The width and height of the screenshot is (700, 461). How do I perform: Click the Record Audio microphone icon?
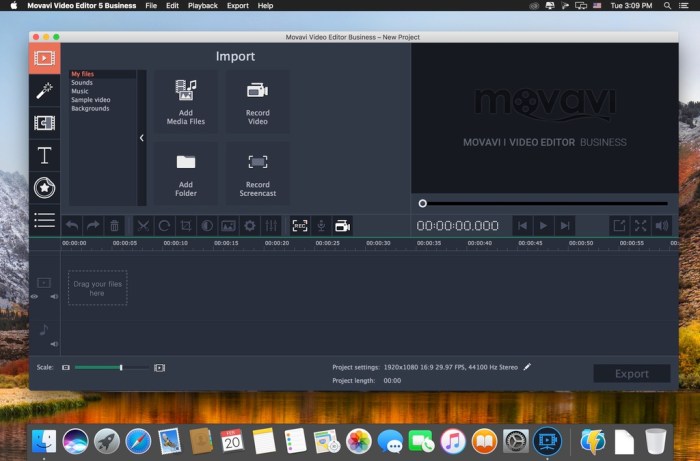[321, 226]
